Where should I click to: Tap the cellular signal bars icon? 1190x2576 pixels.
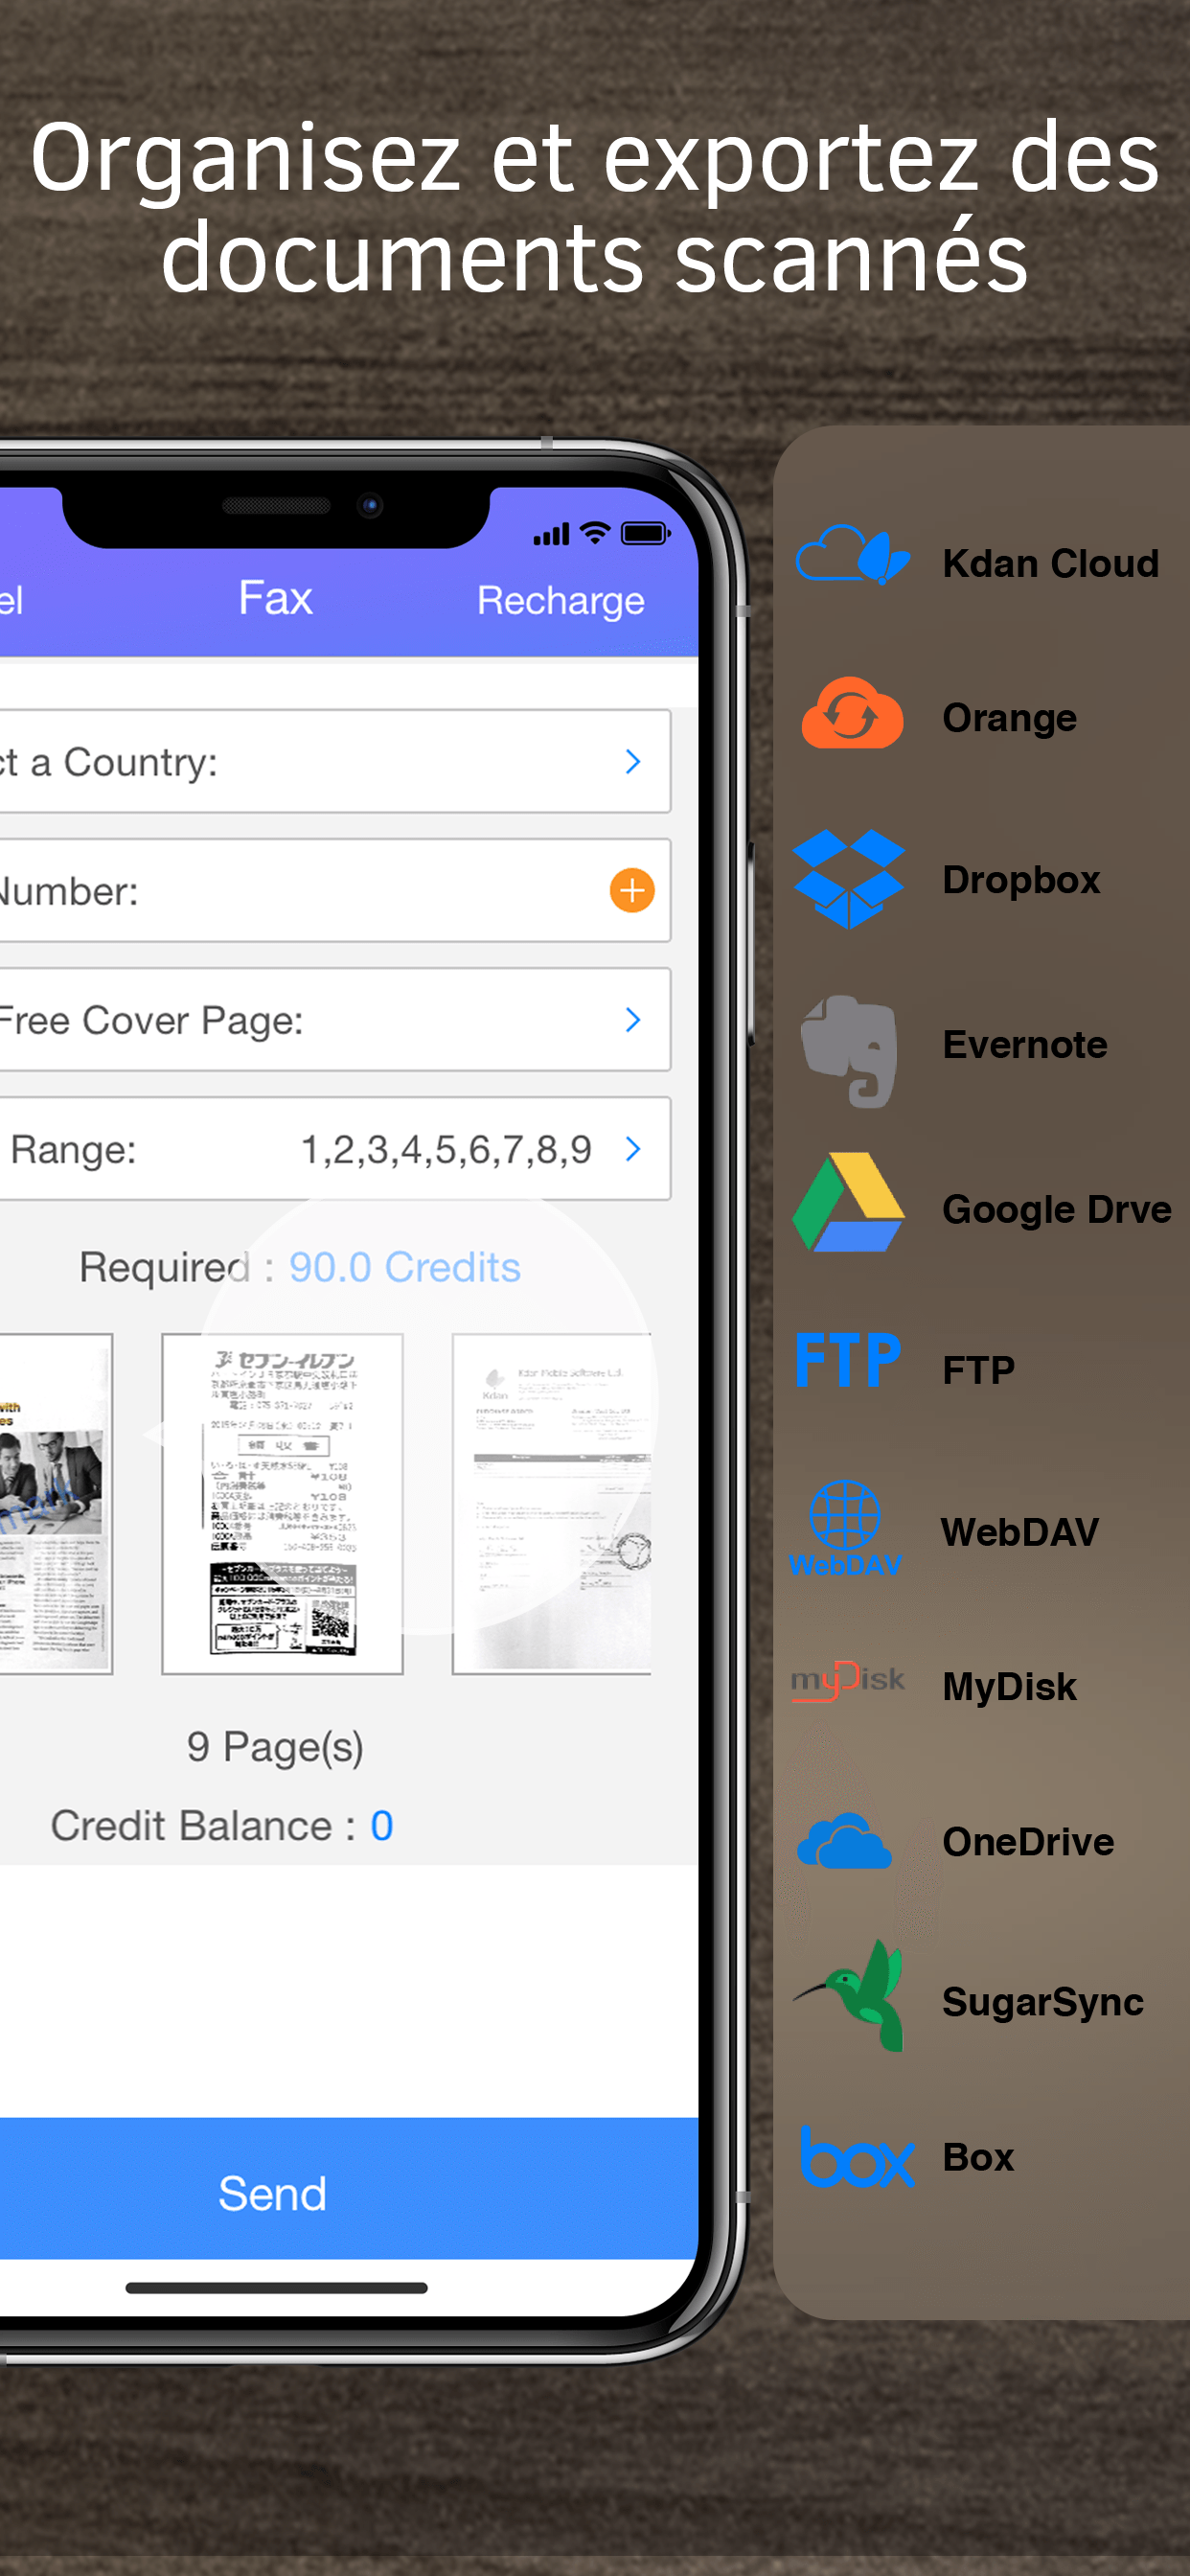click(551, 535)
